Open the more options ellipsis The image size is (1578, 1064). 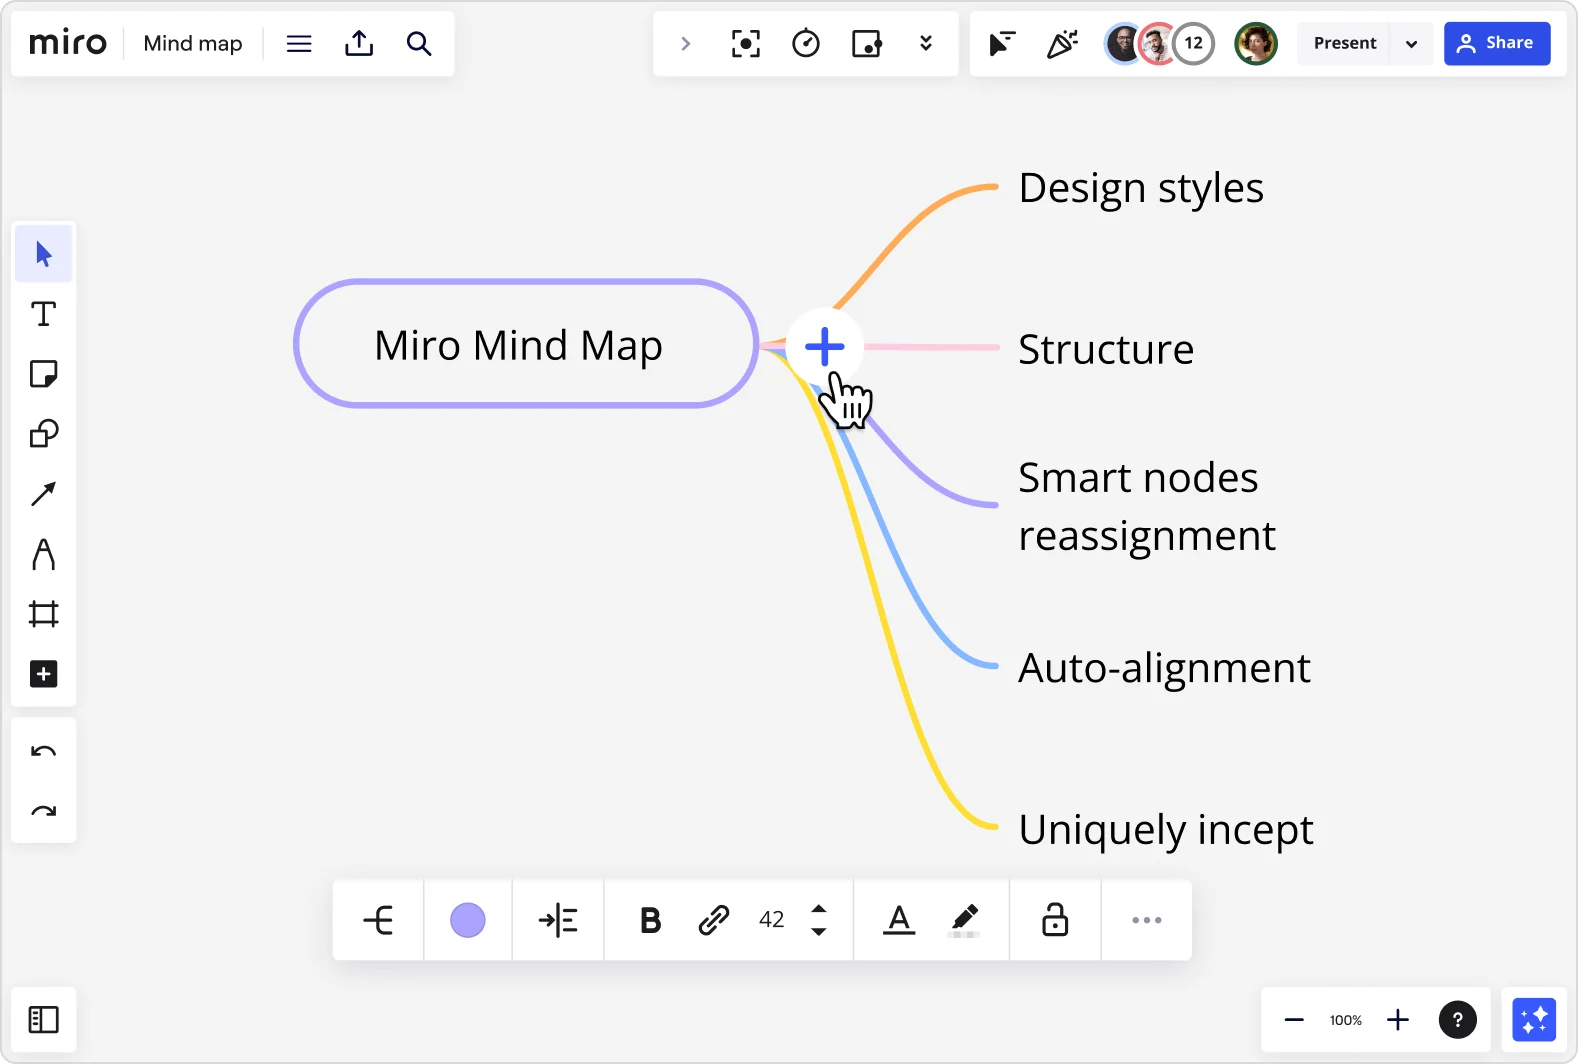[x=1147, y=920]
